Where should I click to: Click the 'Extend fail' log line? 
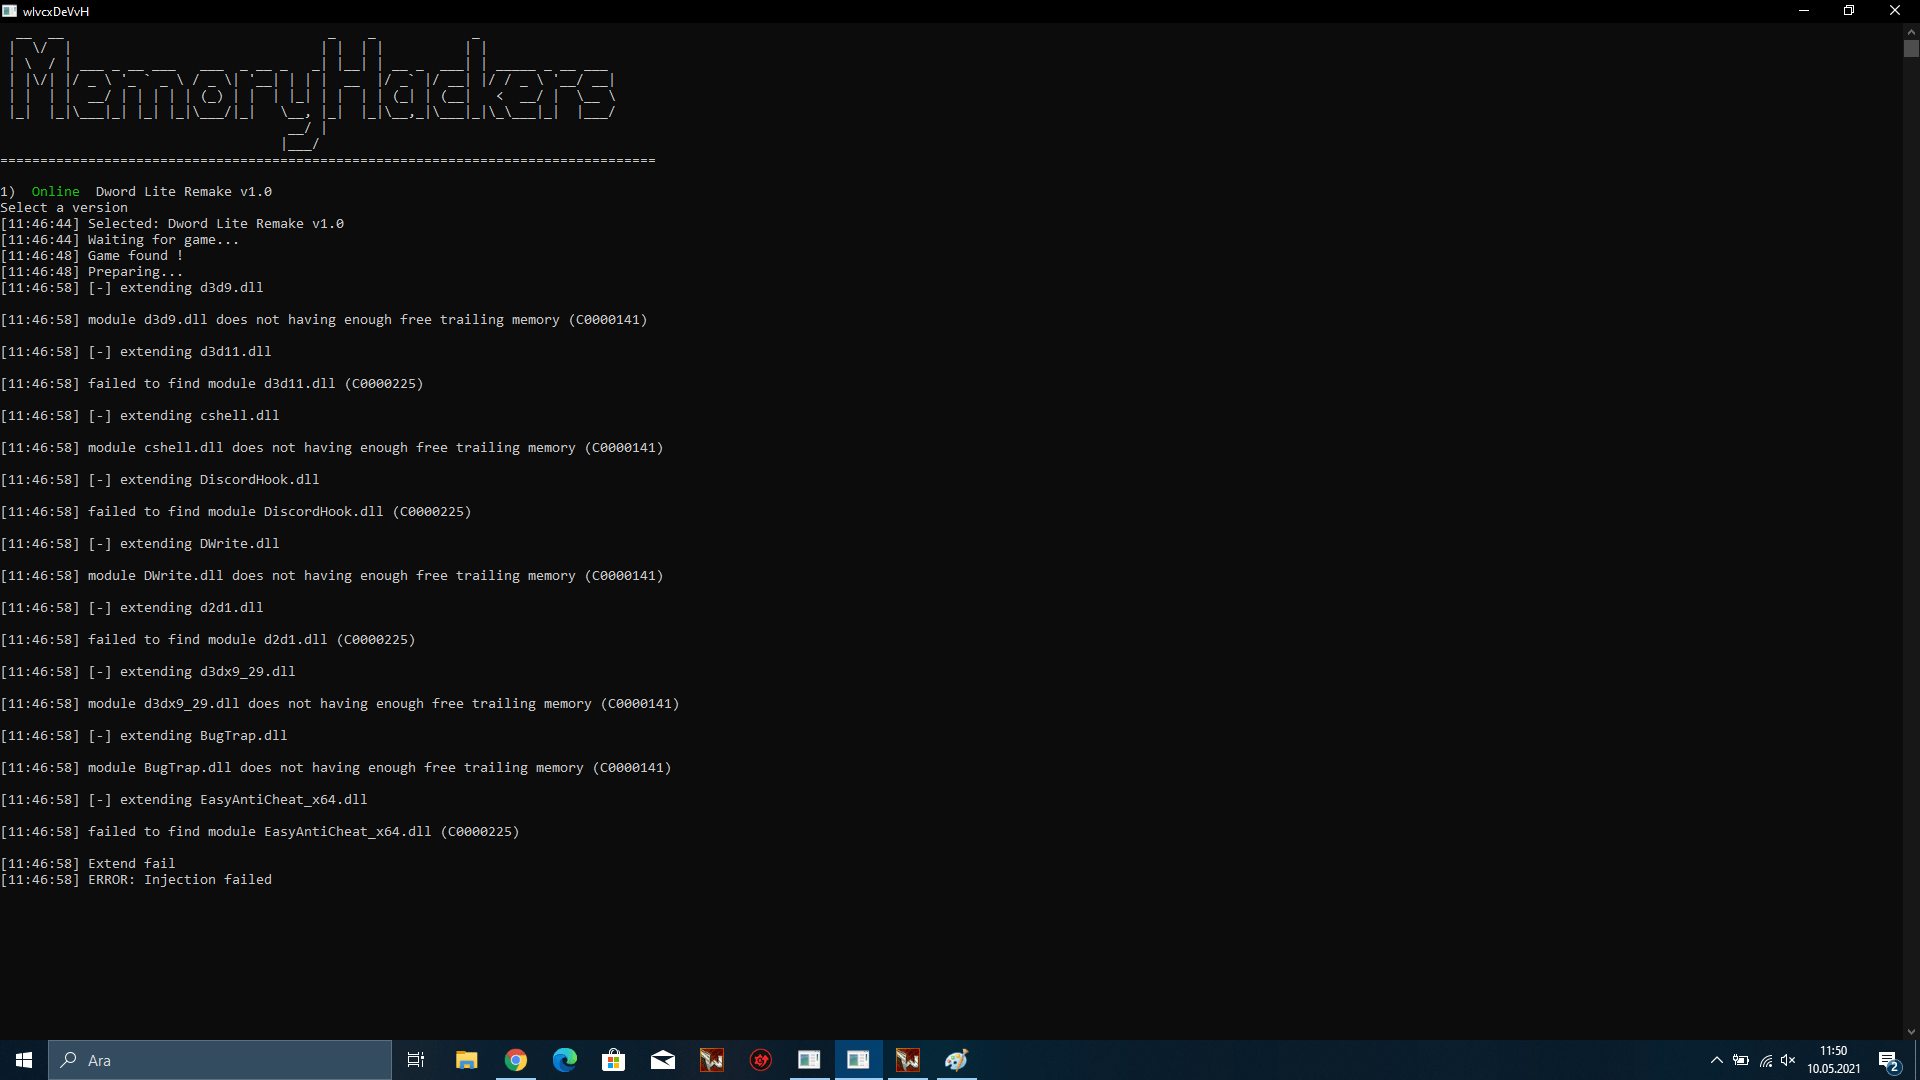88,863
